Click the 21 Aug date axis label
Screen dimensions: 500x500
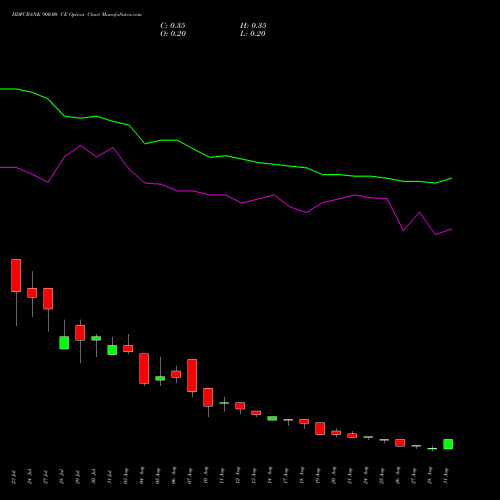[x=350, y=476]
